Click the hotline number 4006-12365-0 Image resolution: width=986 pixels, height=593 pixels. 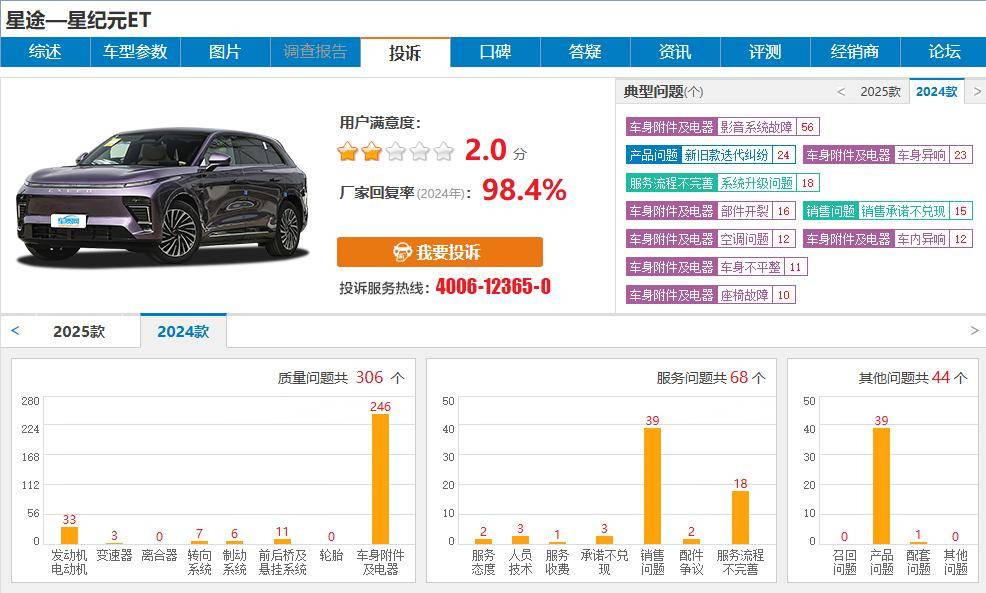tap(493, 287)
